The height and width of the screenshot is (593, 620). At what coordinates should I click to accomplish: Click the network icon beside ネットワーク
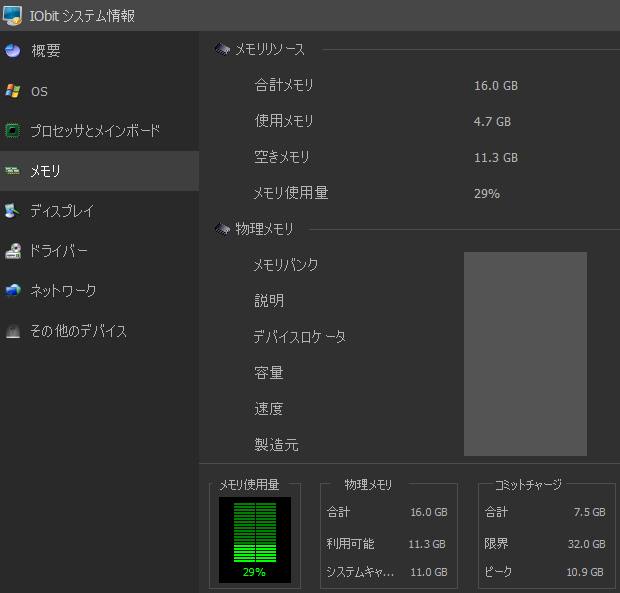pyautogui.click(x=13, y=291)
